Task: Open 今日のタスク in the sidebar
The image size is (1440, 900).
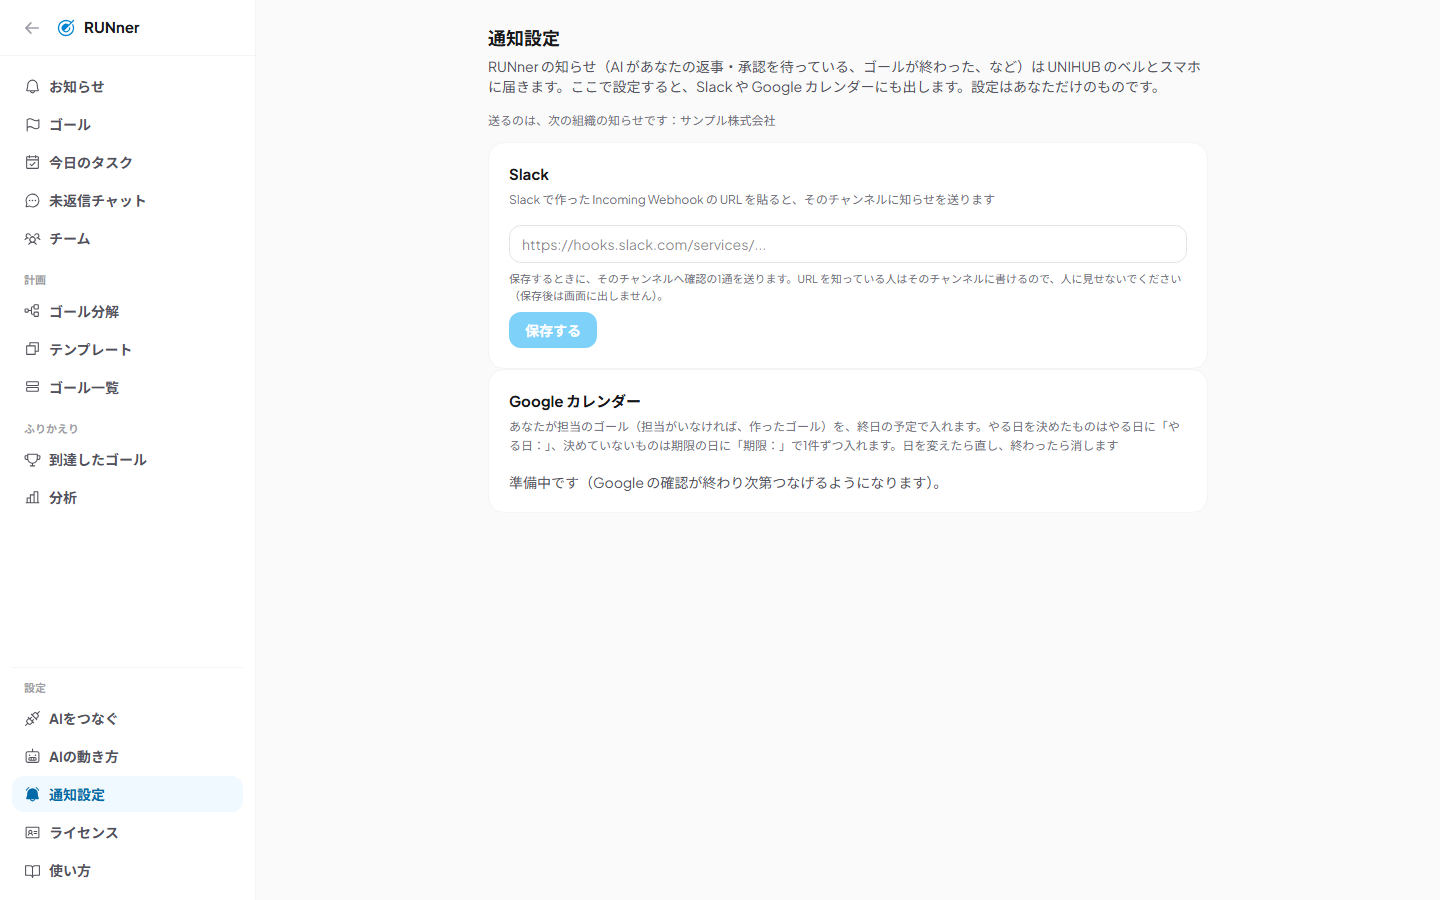Action: [x=127, y=163]
